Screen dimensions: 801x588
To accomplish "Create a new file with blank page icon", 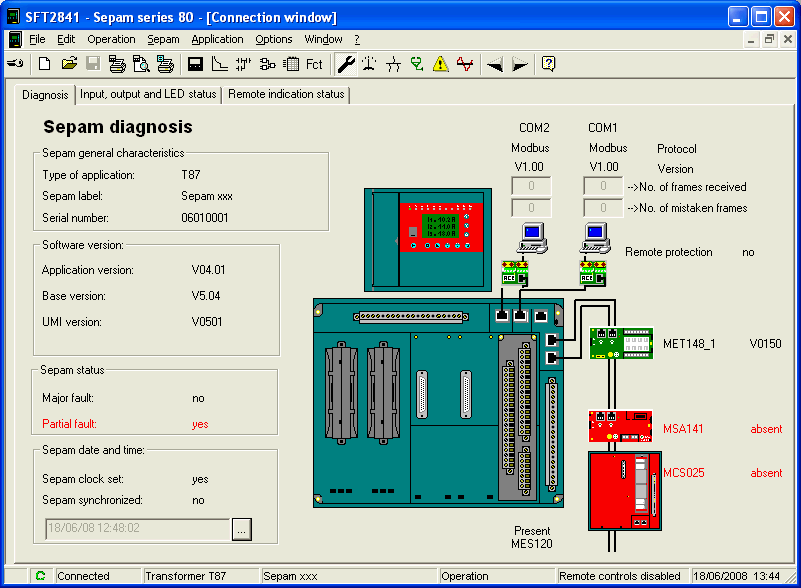I will tap(44, 64).
